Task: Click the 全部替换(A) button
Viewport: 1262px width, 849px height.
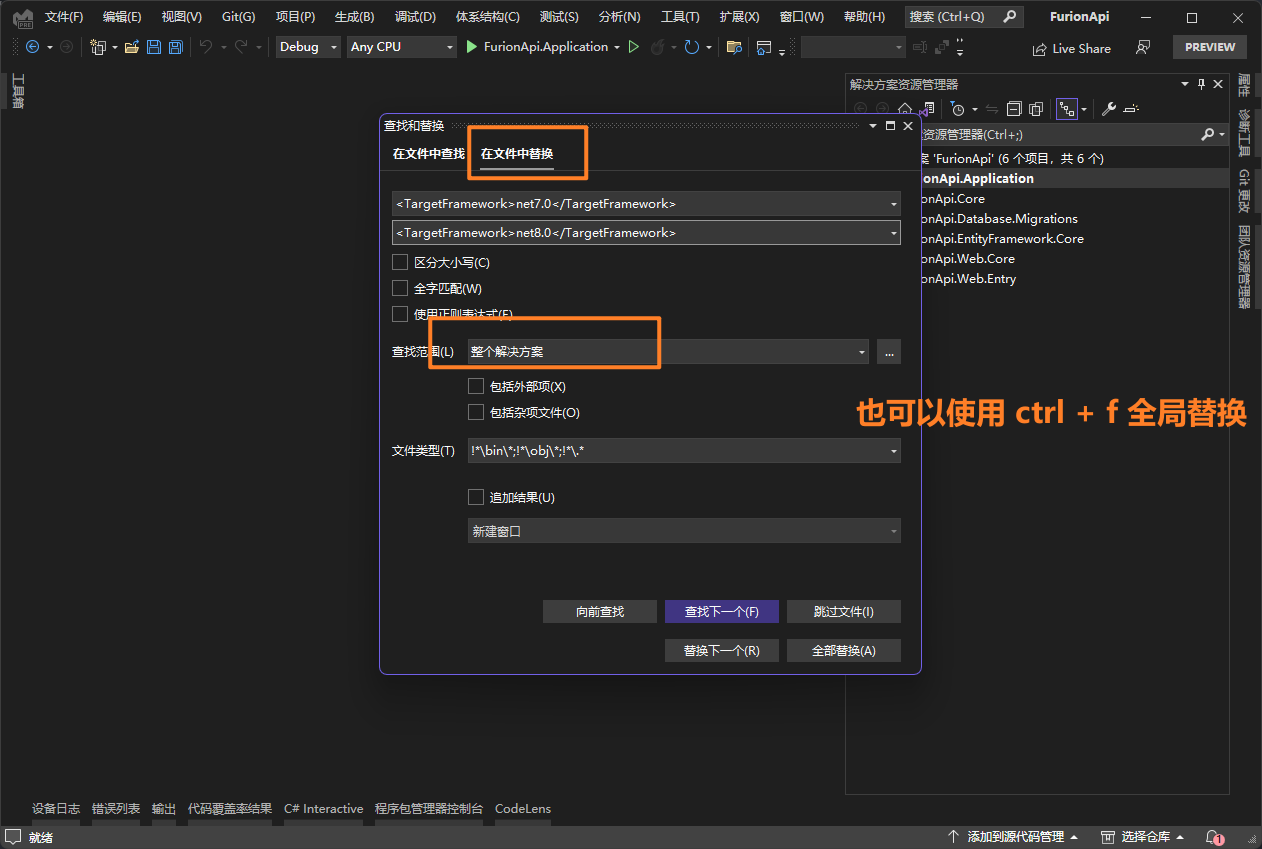Action: (843, 651)
